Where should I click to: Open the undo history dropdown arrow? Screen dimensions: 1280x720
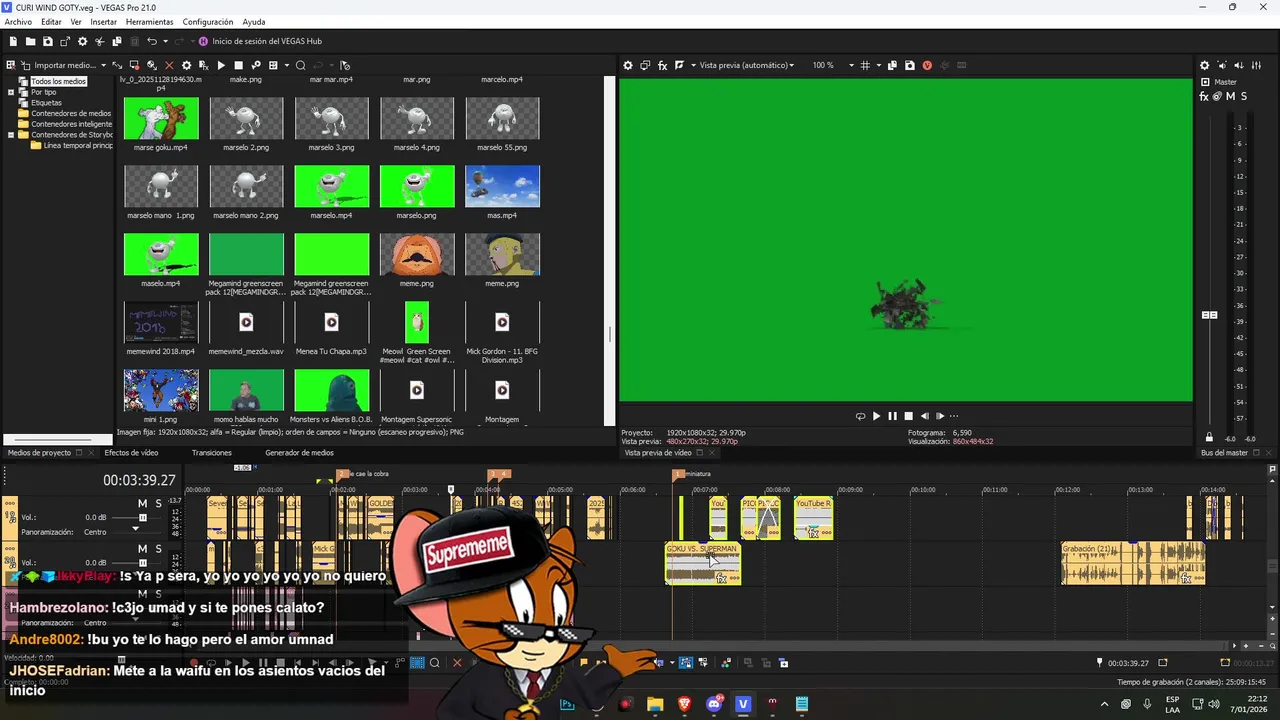click(166, 41)
